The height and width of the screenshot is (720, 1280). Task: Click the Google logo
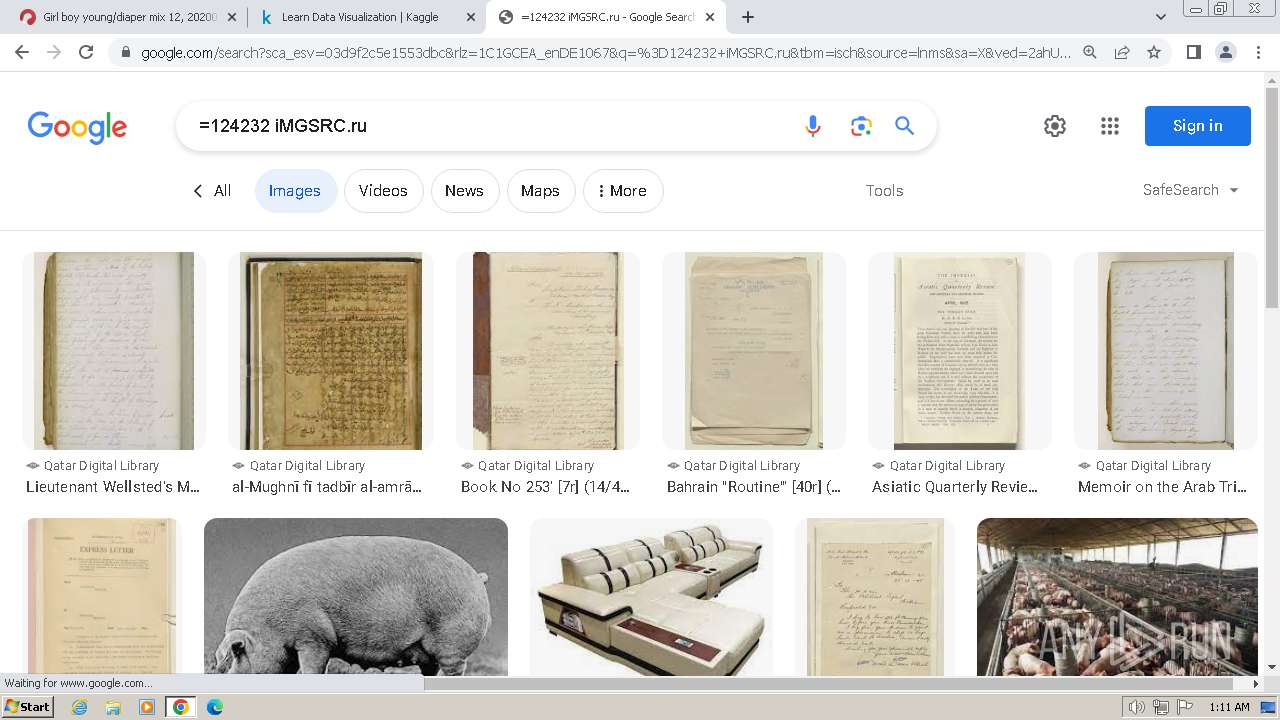coord(77,127)
